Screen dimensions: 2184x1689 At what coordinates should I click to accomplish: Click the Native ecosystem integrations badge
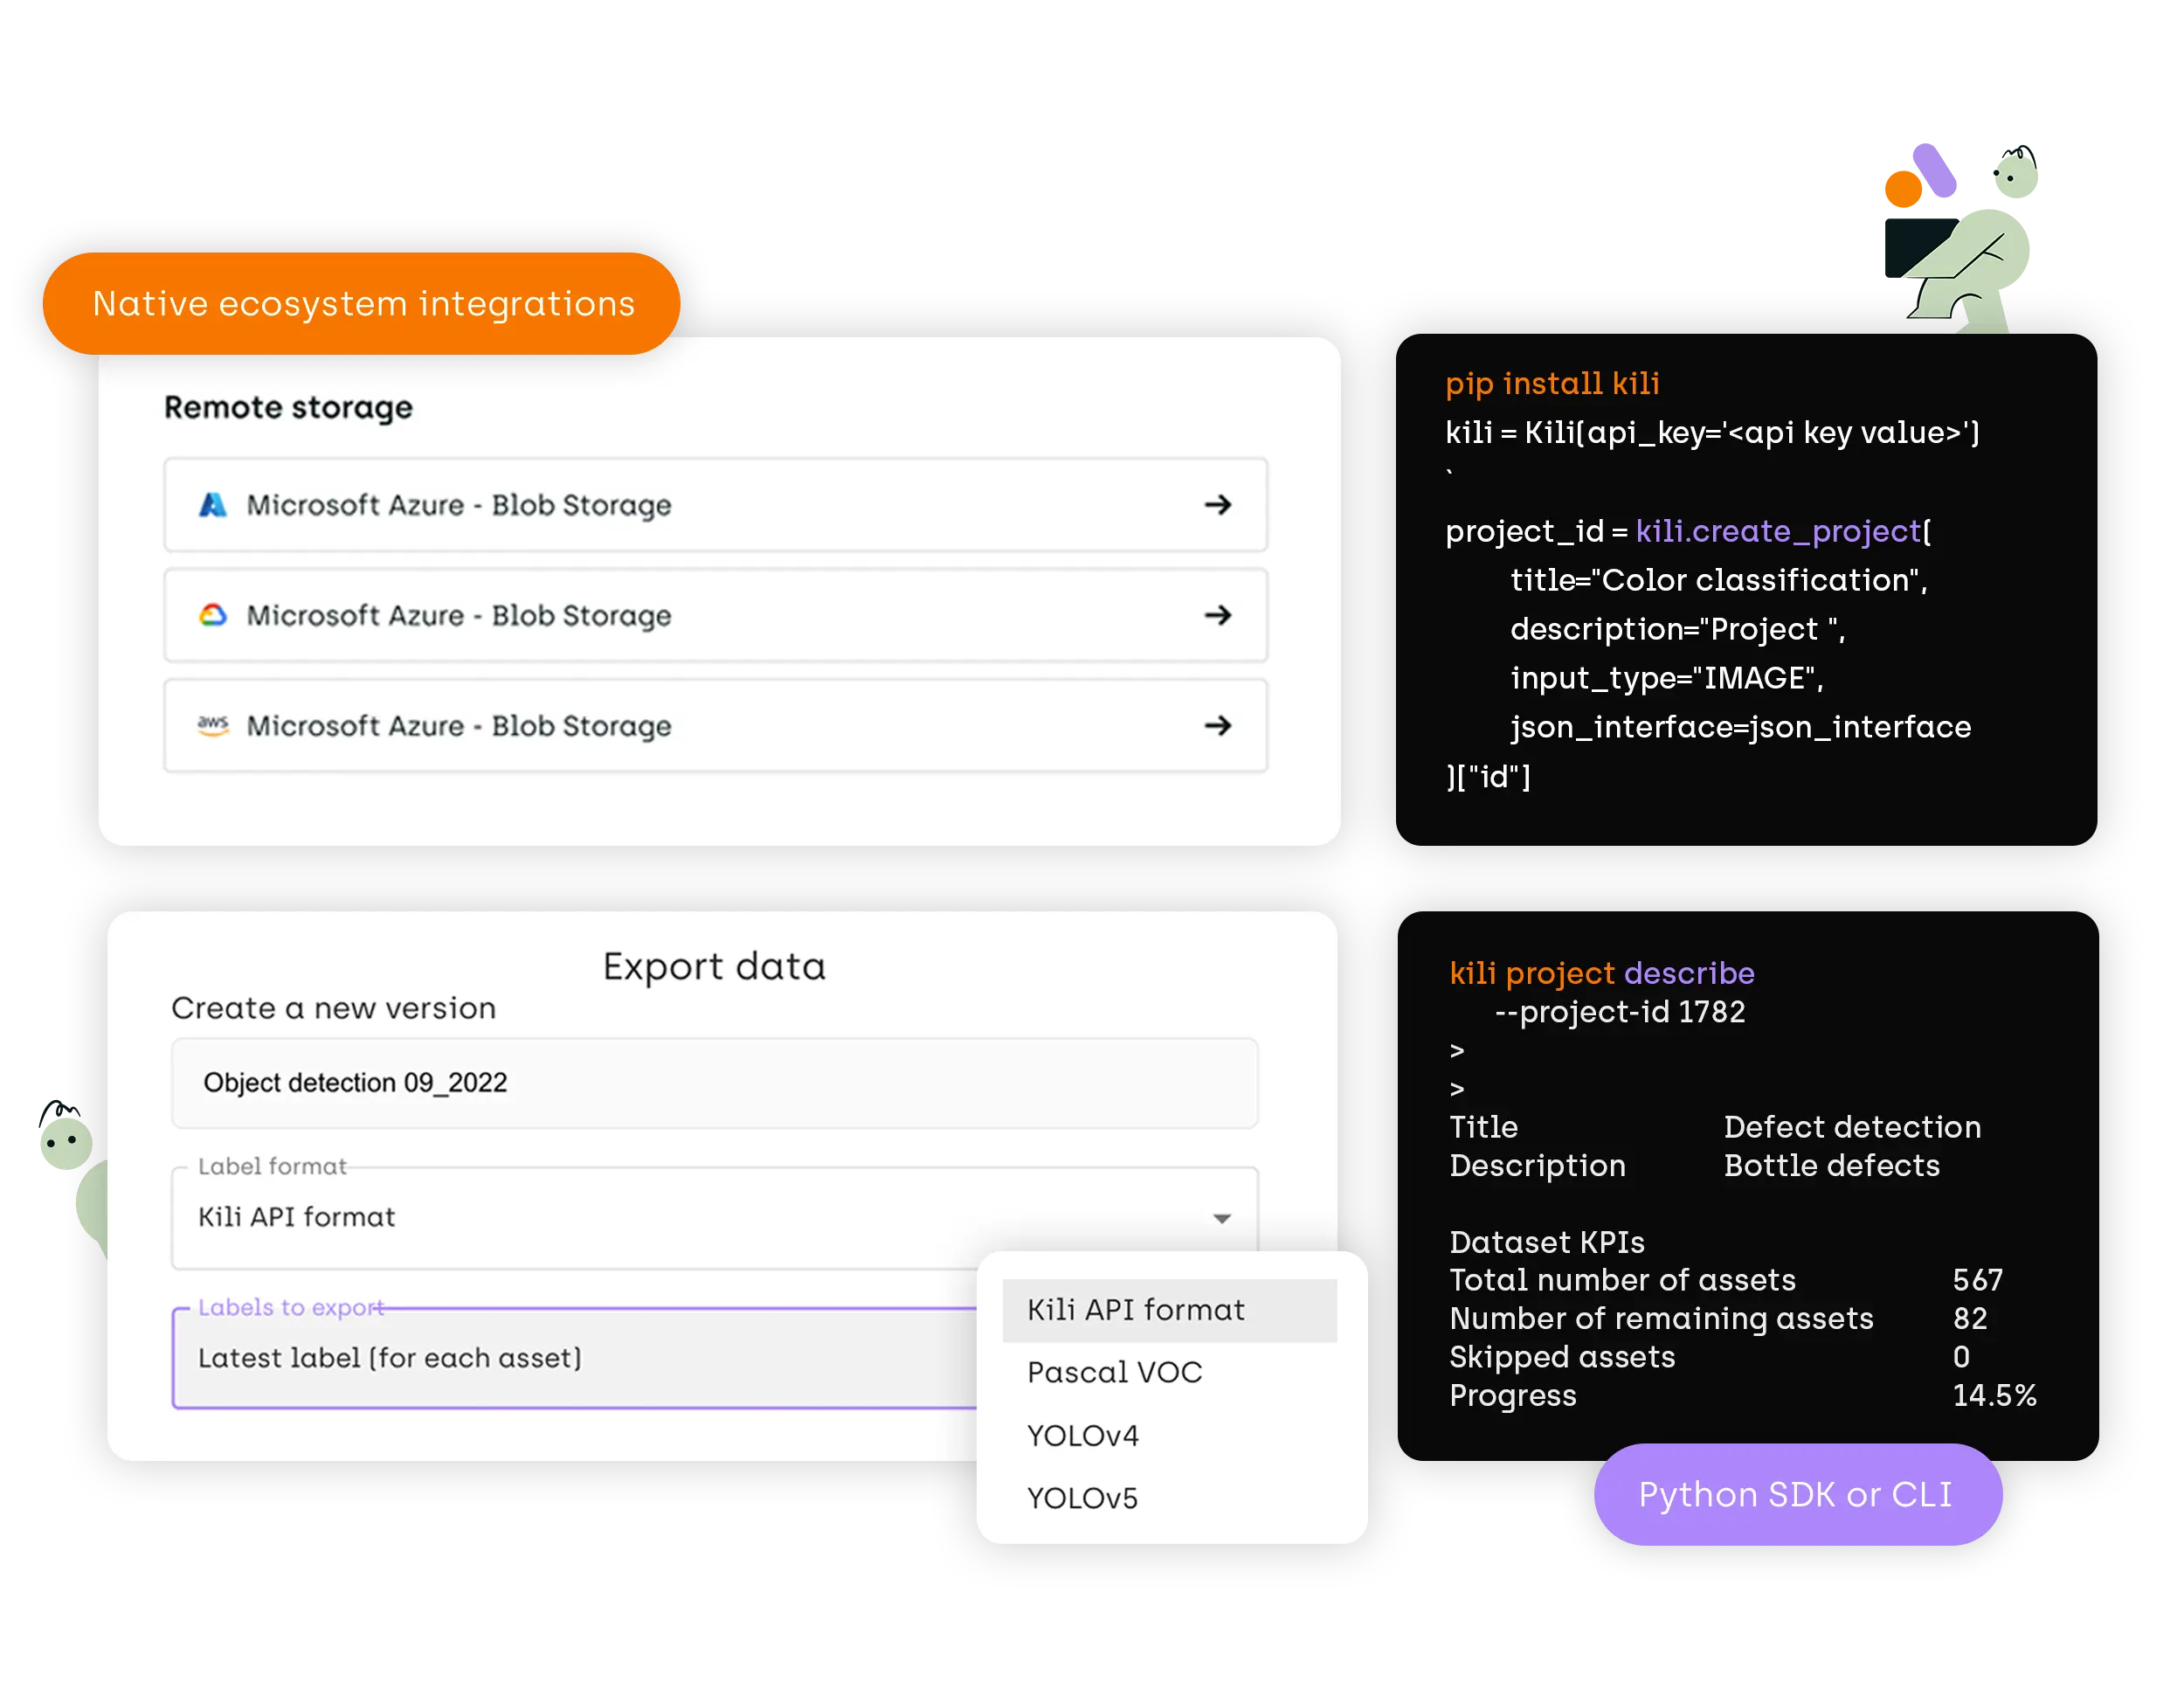362,303
